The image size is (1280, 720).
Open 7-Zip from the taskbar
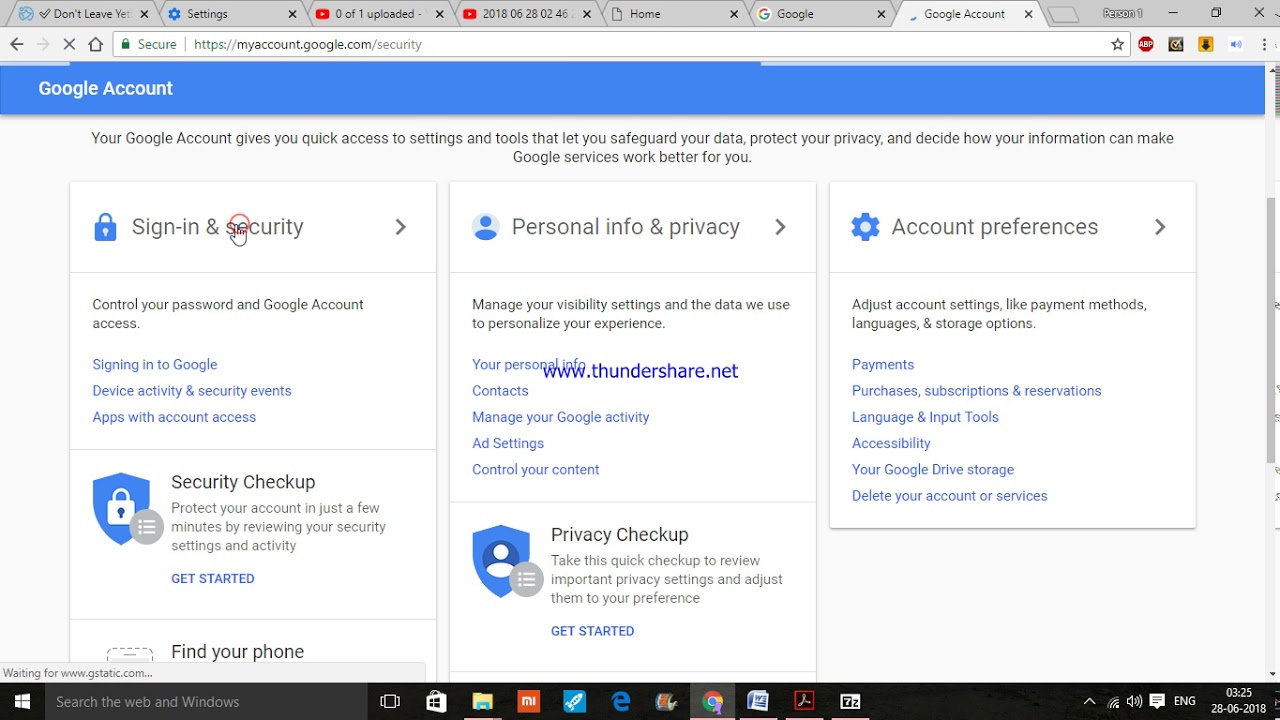click(x=850, y=702)
